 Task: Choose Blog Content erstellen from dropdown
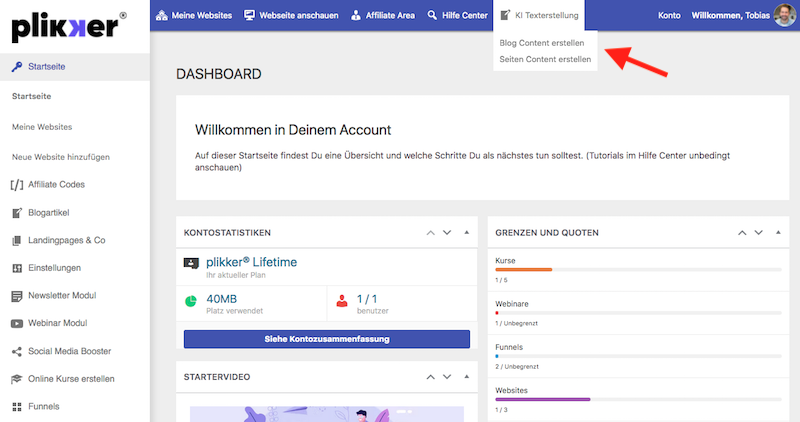click(542, 43)
